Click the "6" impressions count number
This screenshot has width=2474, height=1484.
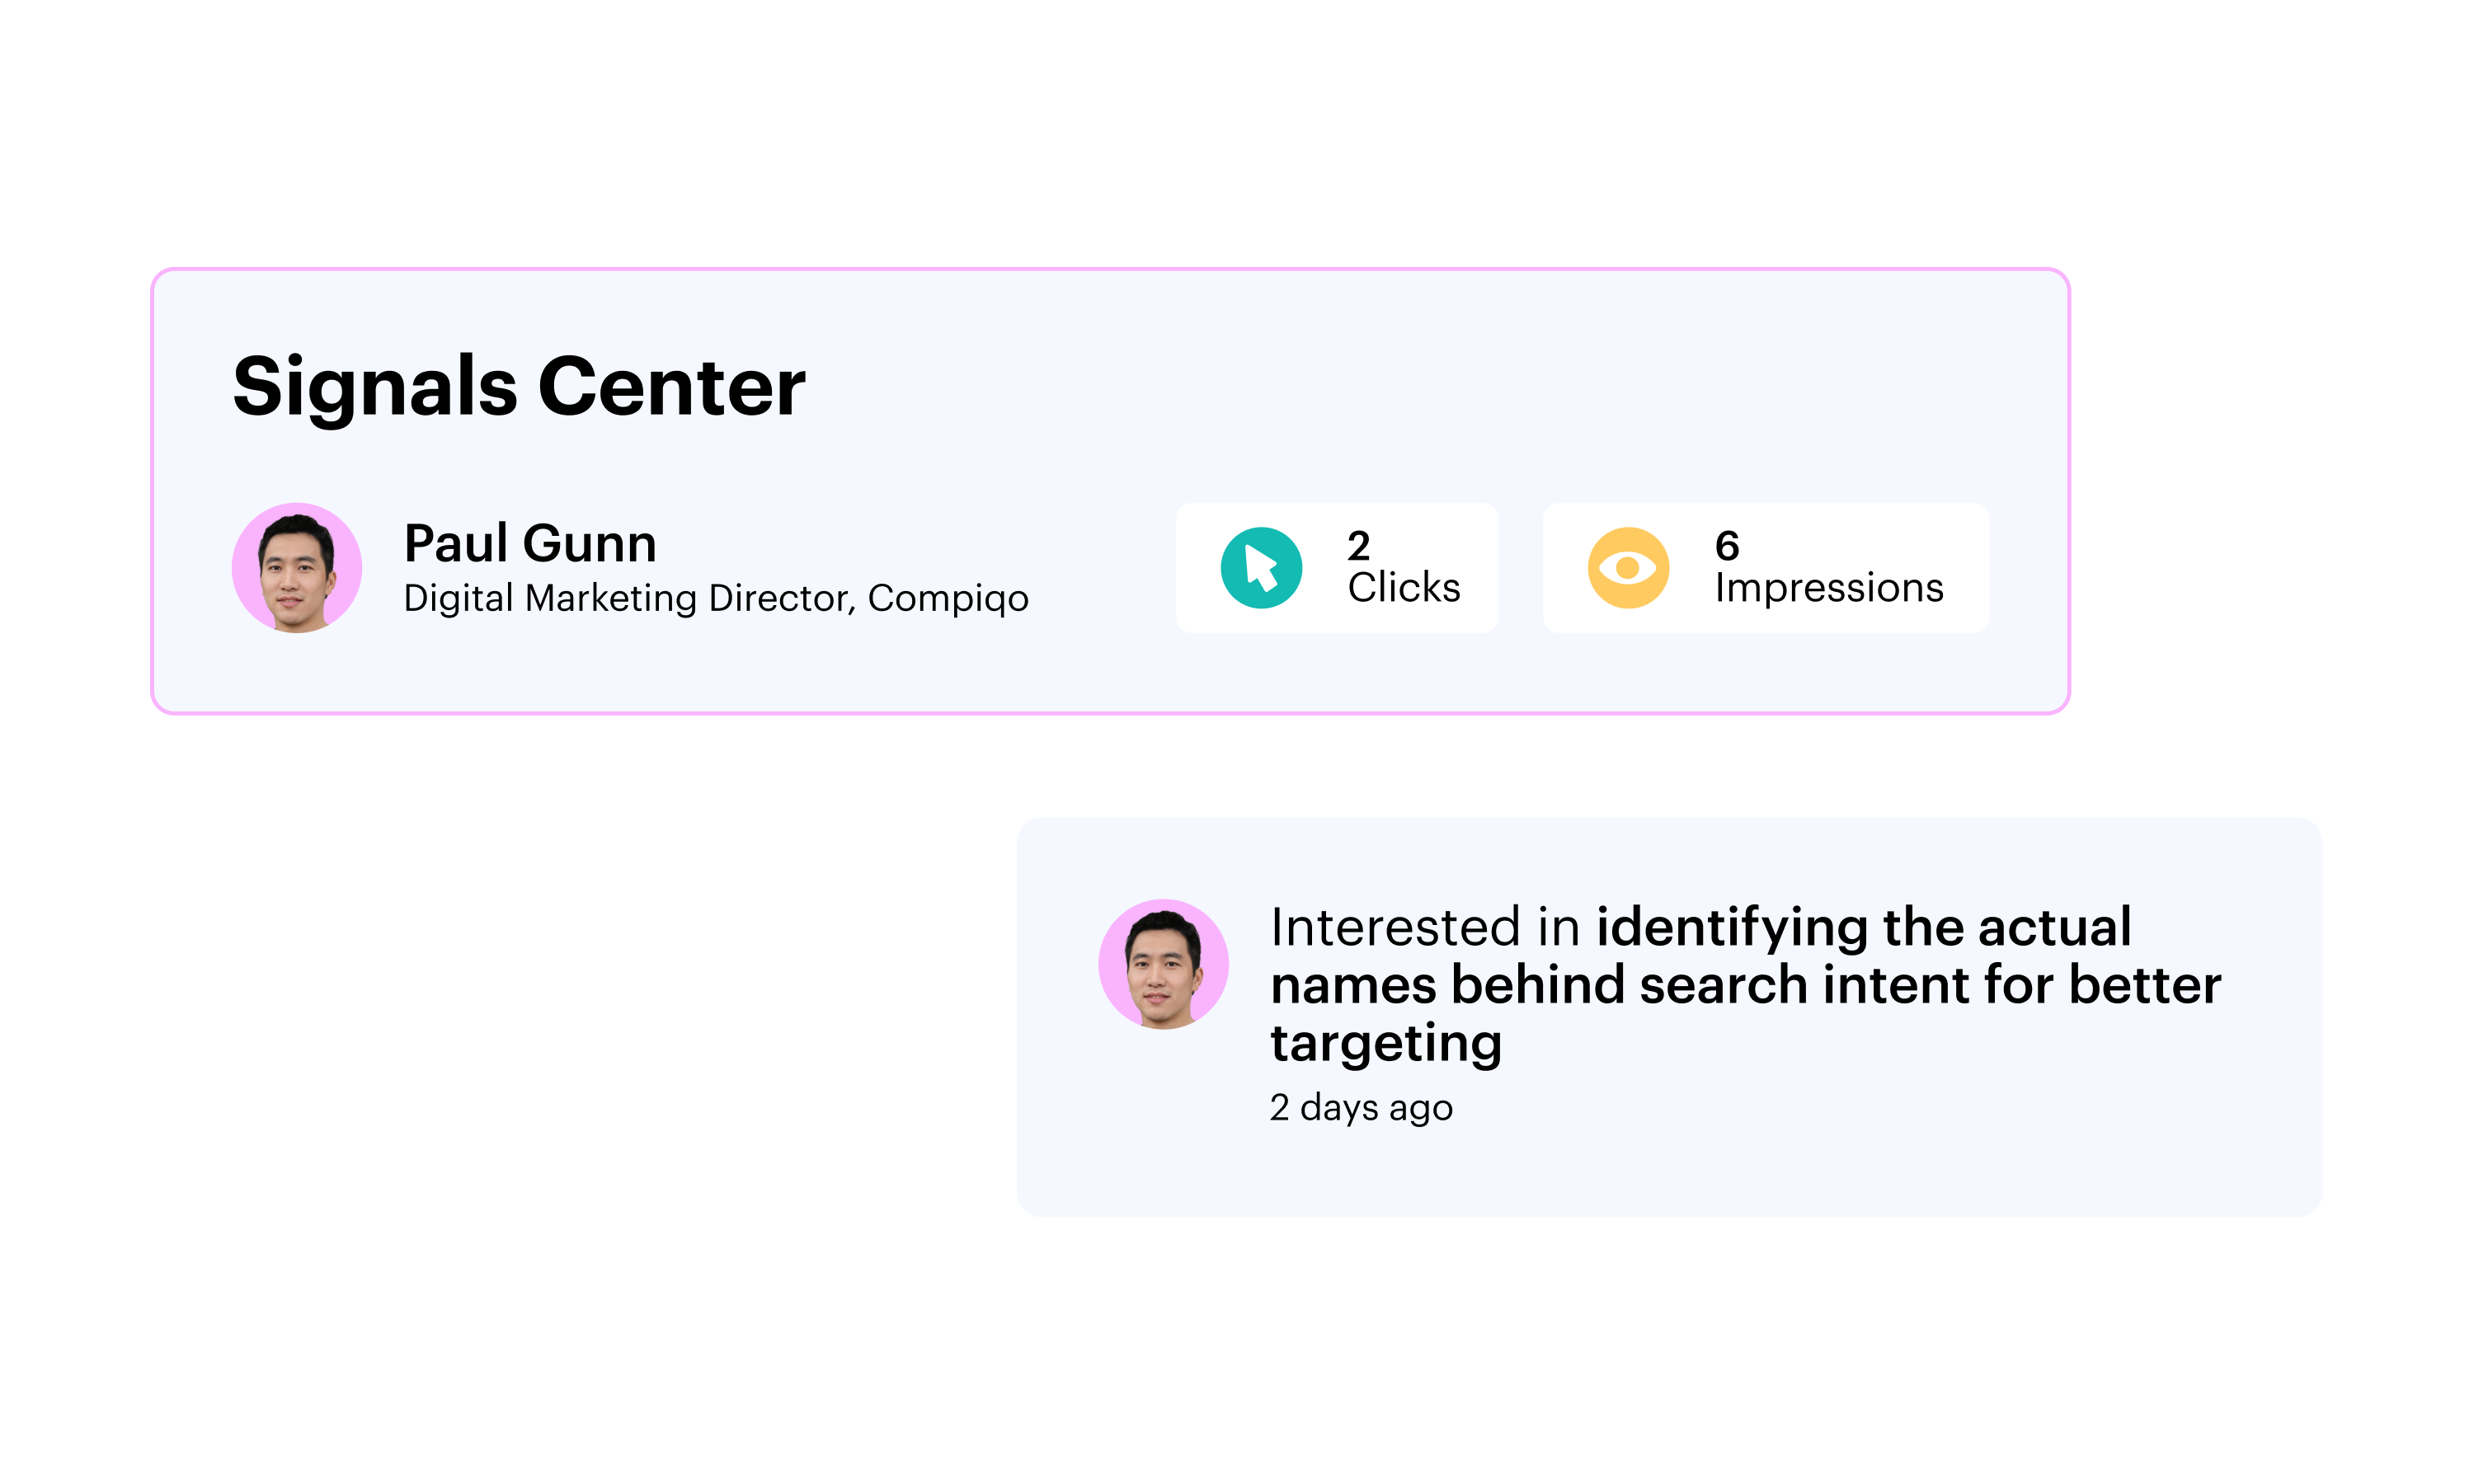1727,545
